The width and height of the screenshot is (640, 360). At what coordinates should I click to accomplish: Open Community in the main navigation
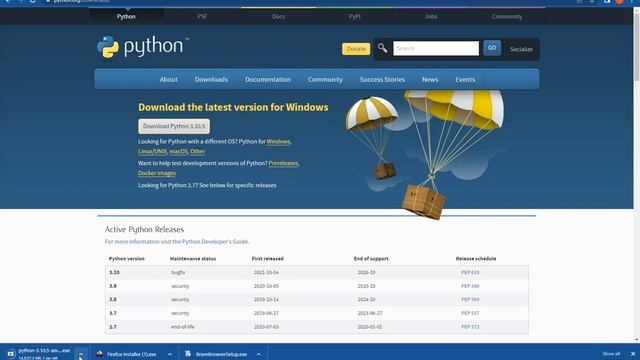pos(325,80)
